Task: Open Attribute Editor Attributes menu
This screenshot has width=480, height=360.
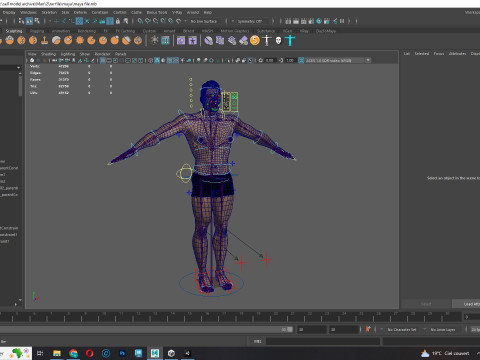Action: point(457,54)
